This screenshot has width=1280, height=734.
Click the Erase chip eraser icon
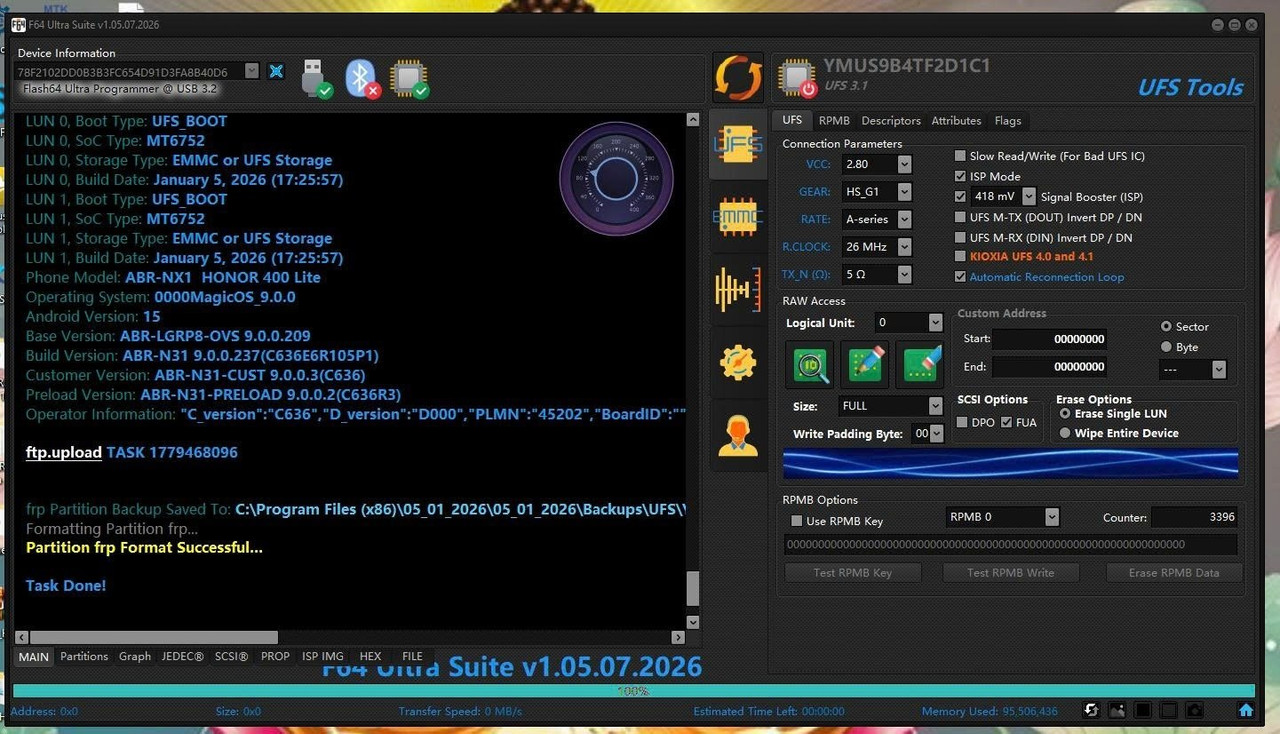click(919, 365)
